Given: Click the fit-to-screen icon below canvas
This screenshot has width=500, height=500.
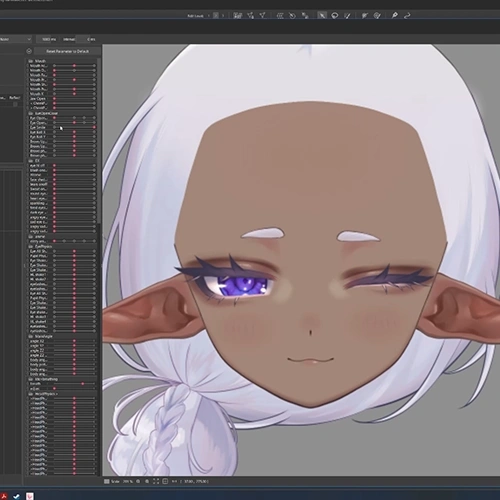Looking at the screenshot, I should click(x=156, y=481).
